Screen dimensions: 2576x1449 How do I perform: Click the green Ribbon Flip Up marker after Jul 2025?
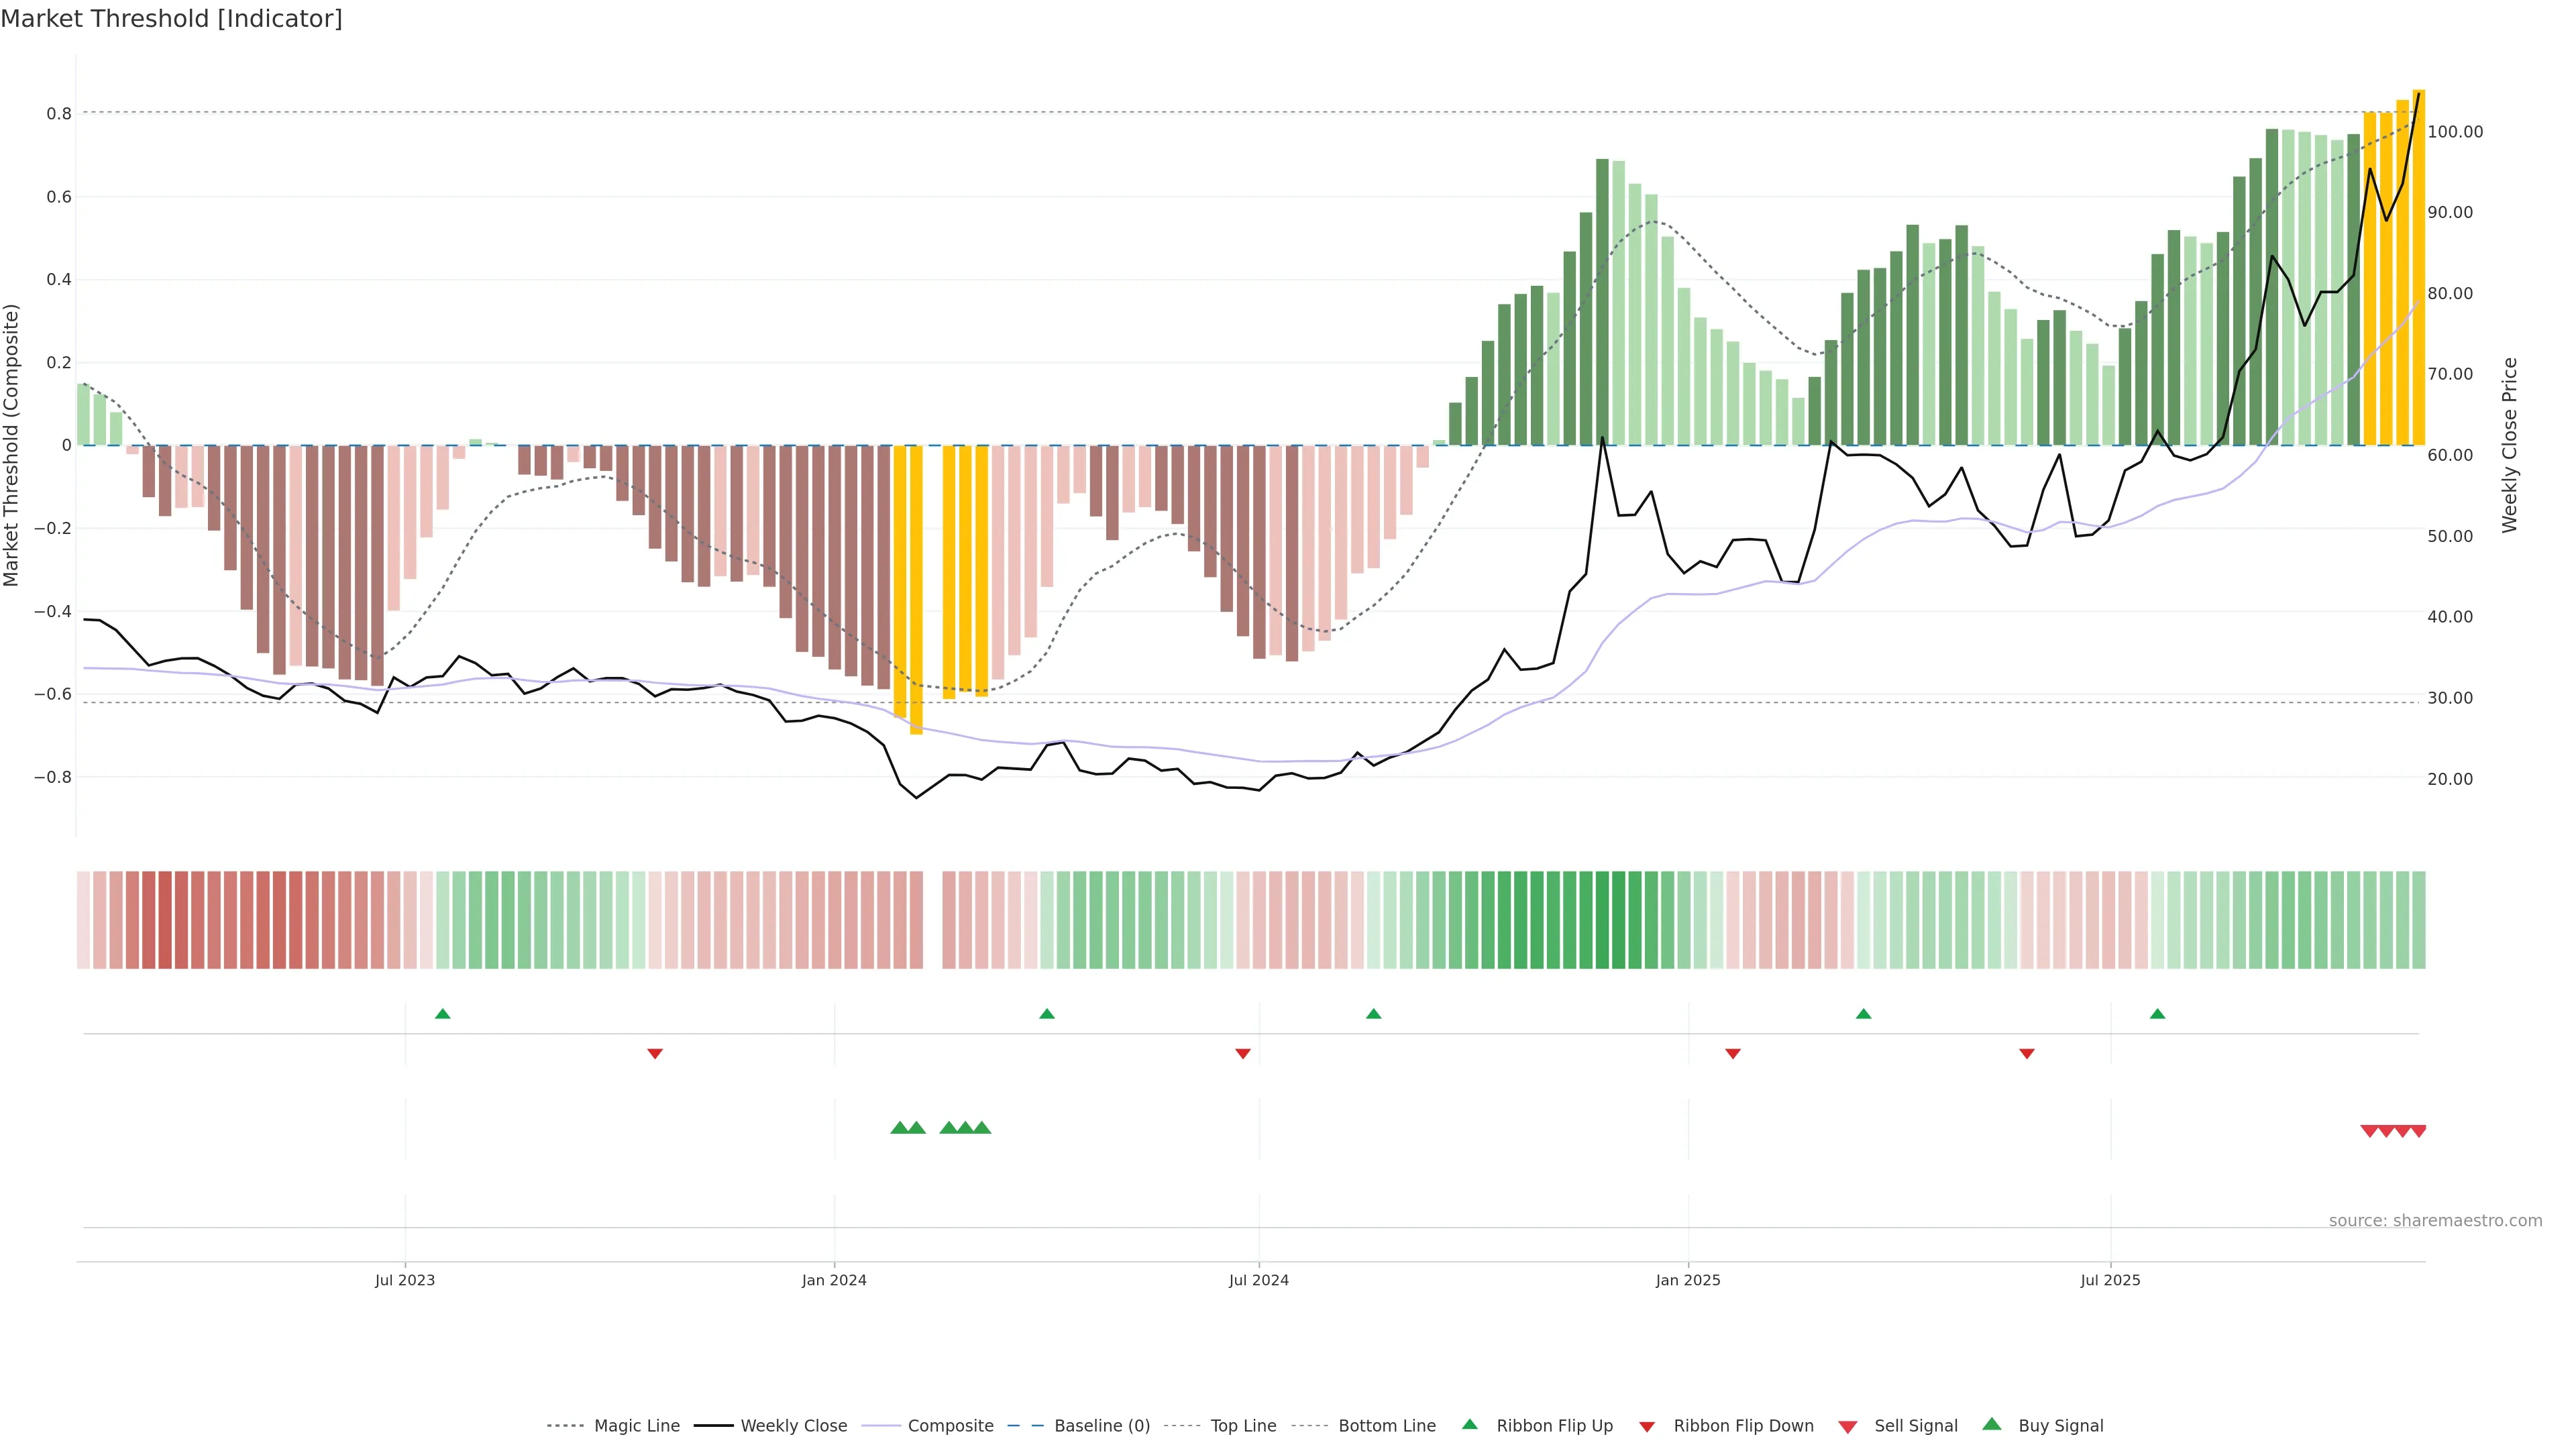pyautogui.click(x=2158, y=1014)
